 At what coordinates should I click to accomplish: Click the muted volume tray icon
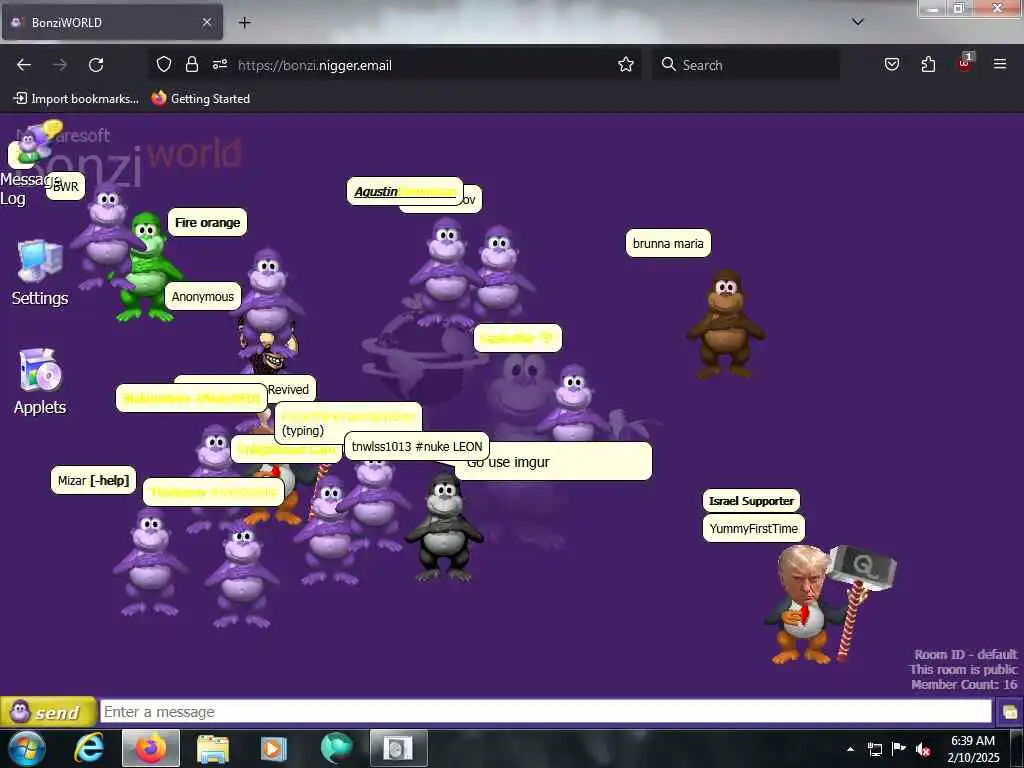pyautogui.click(x=923, y=749)
